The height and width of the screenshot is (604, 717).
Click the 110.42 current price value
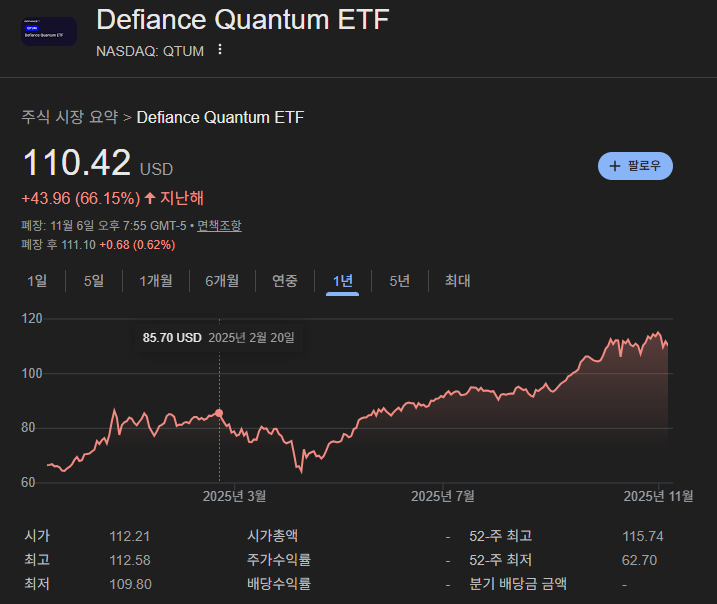[77, 163]
